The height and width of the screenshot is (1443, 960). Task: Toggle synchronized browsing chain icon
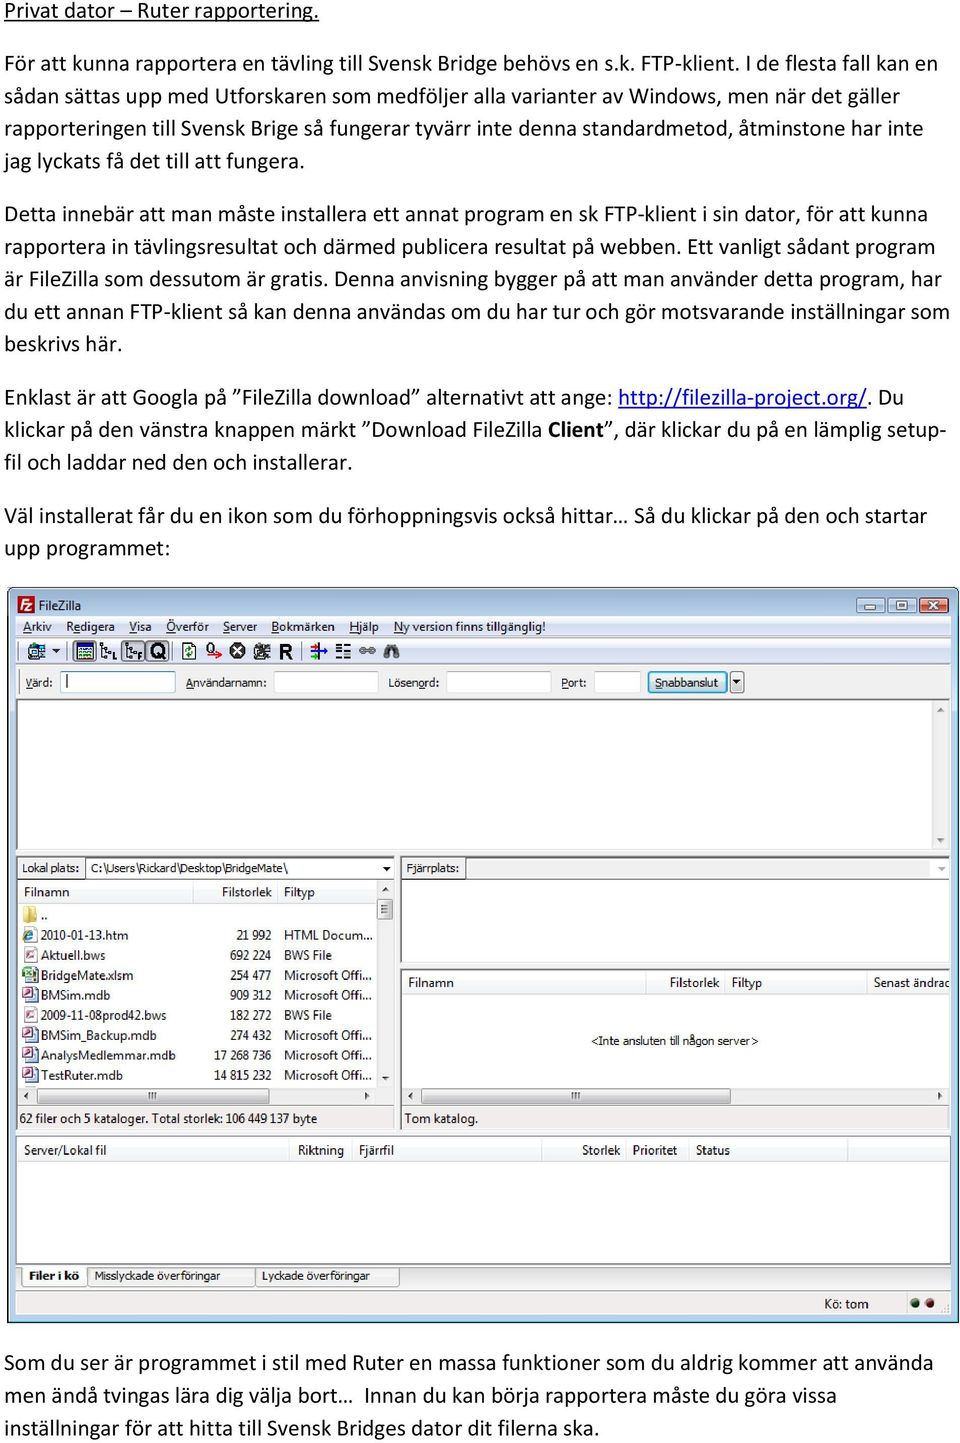(x=367, y=651)
